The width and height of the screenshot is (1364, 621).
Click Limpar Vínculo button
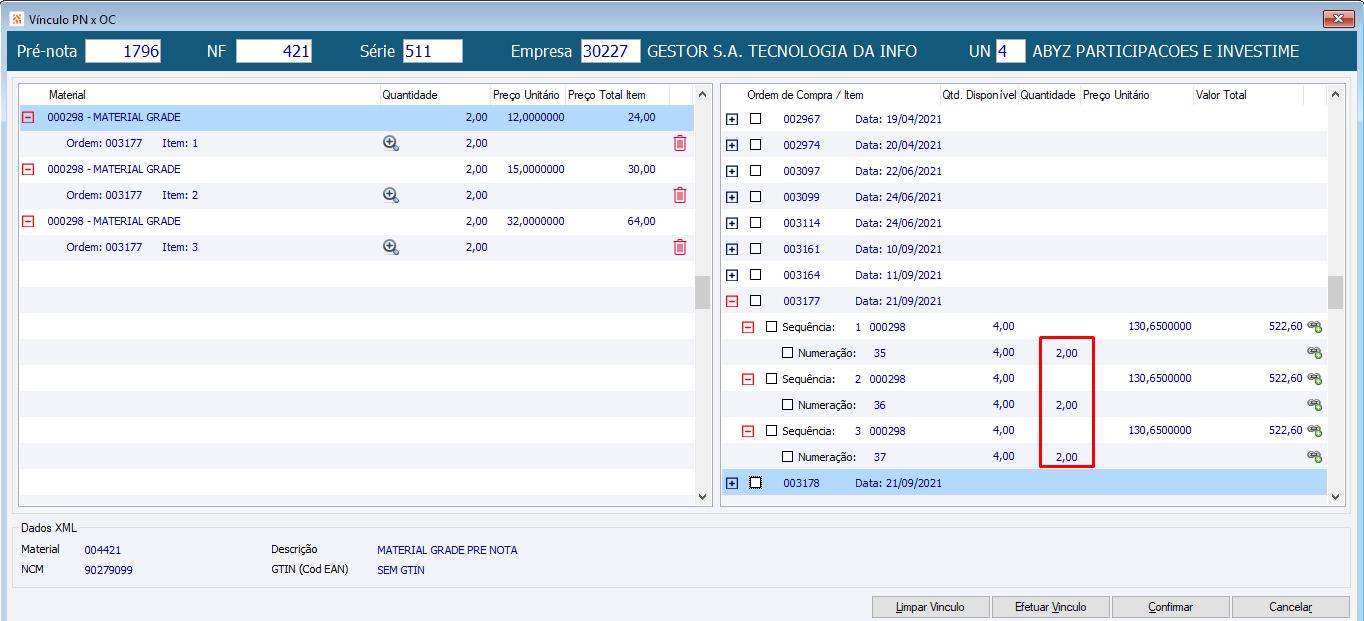click(x=931, y=607)
